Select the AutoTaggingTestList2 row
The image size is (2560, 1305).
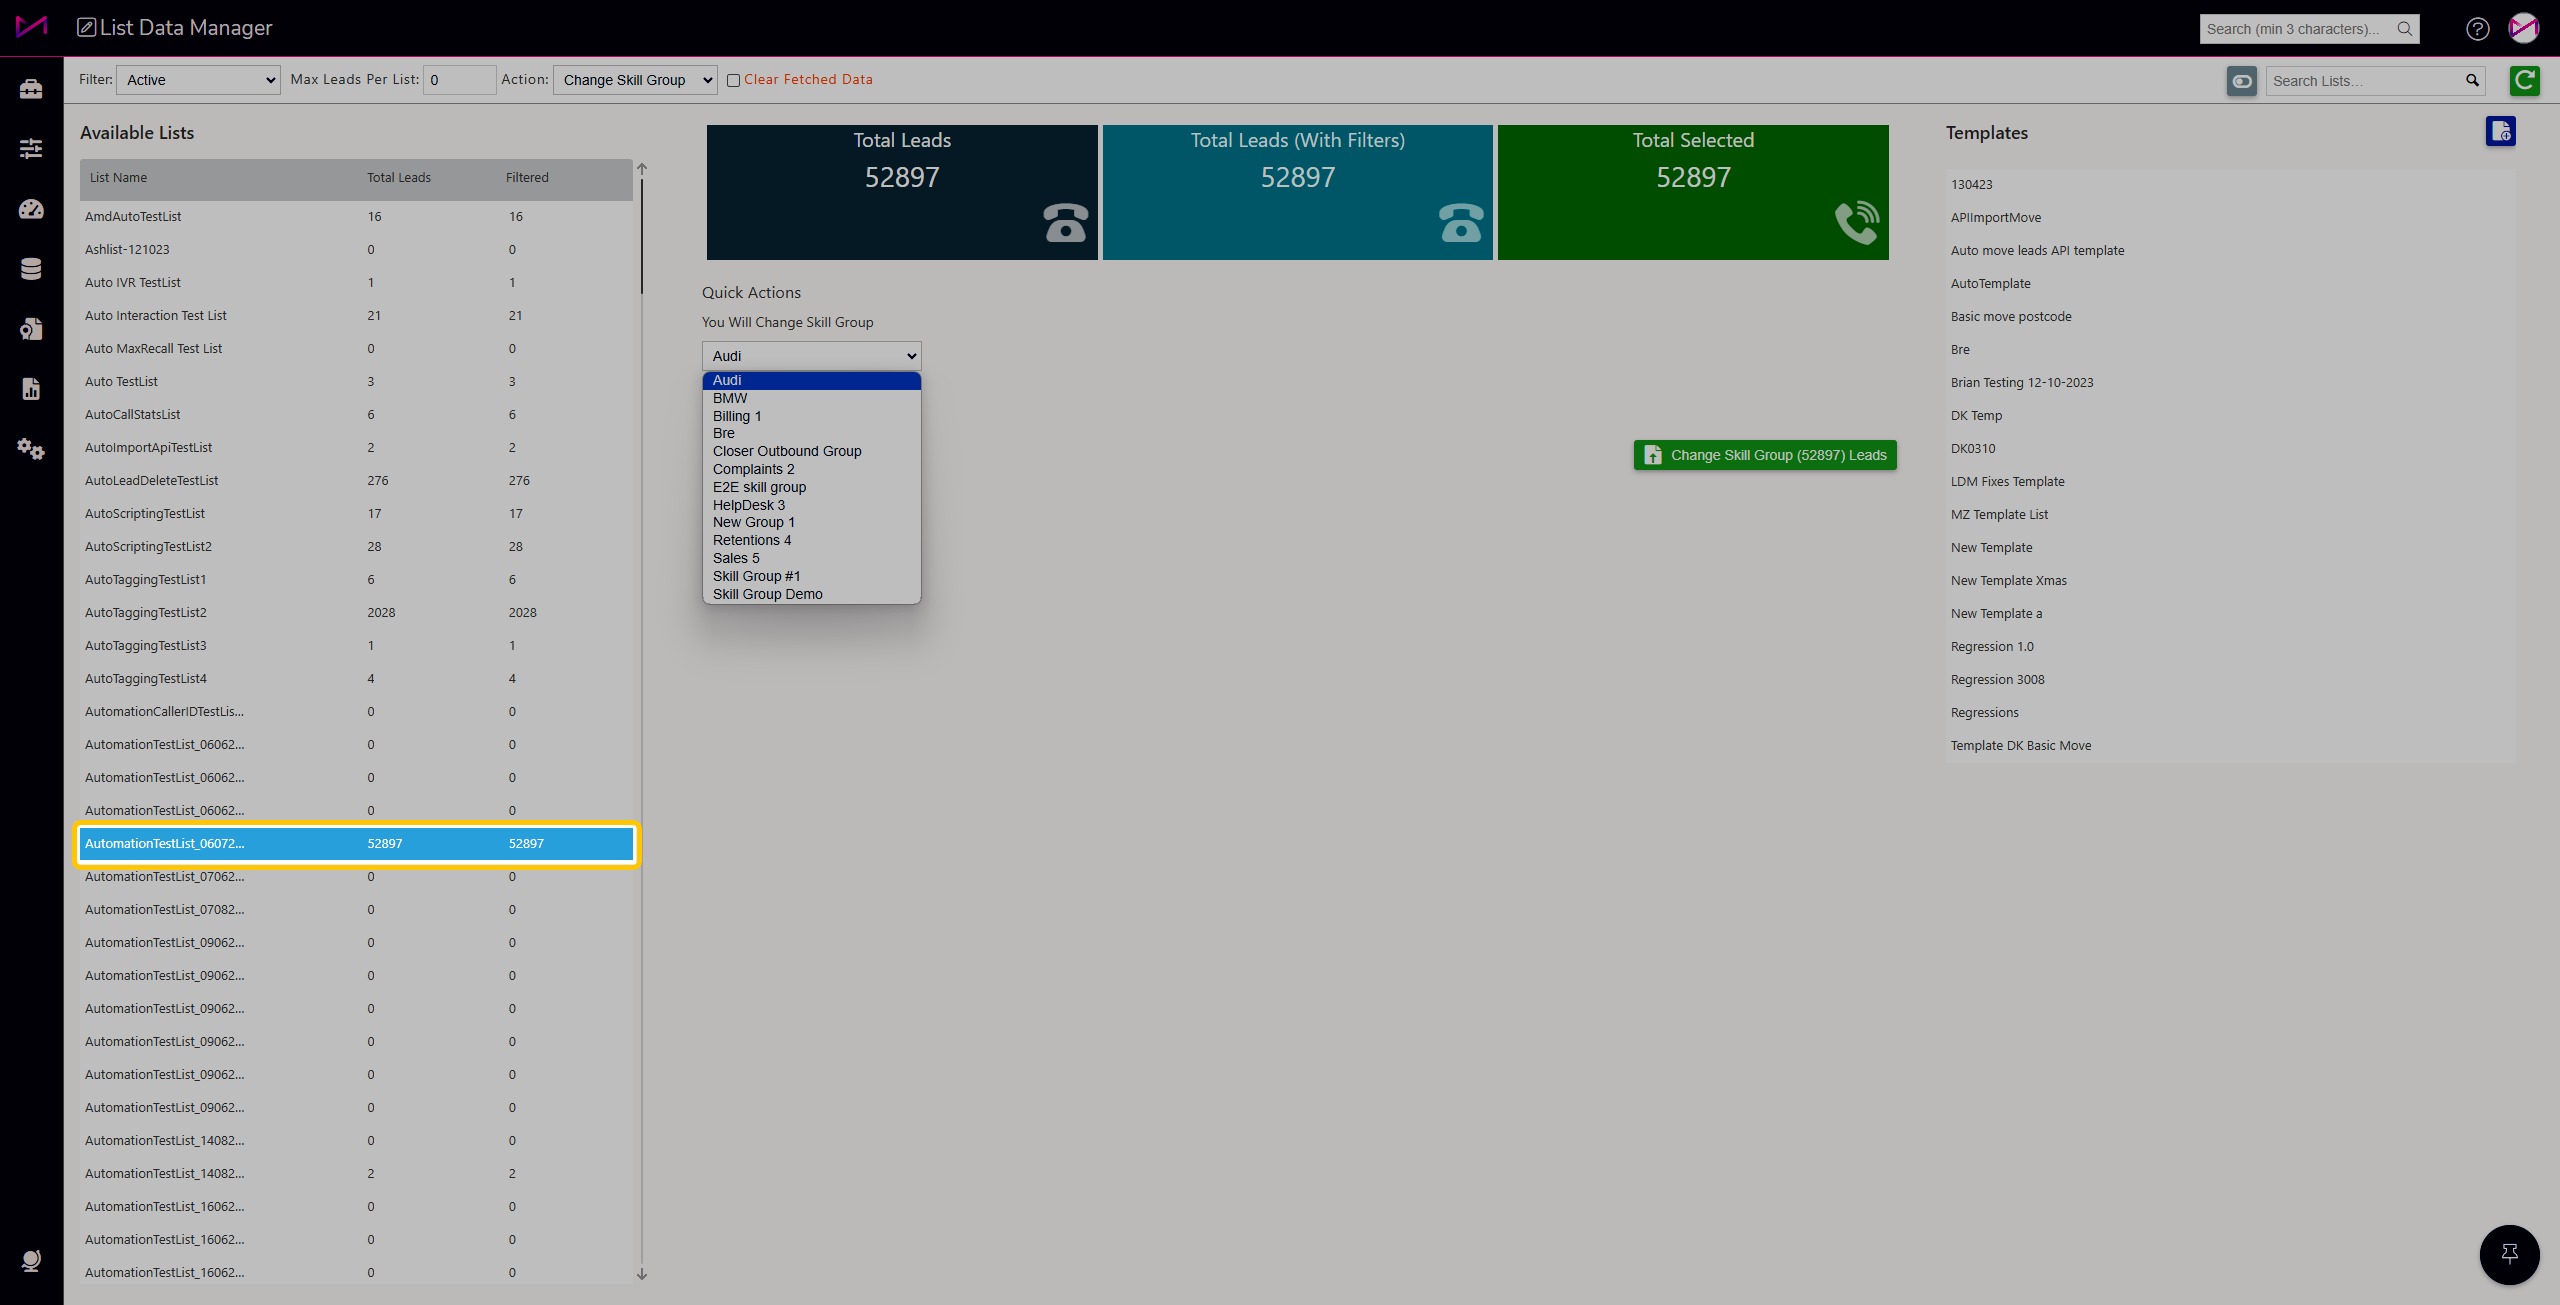point(356,613)
